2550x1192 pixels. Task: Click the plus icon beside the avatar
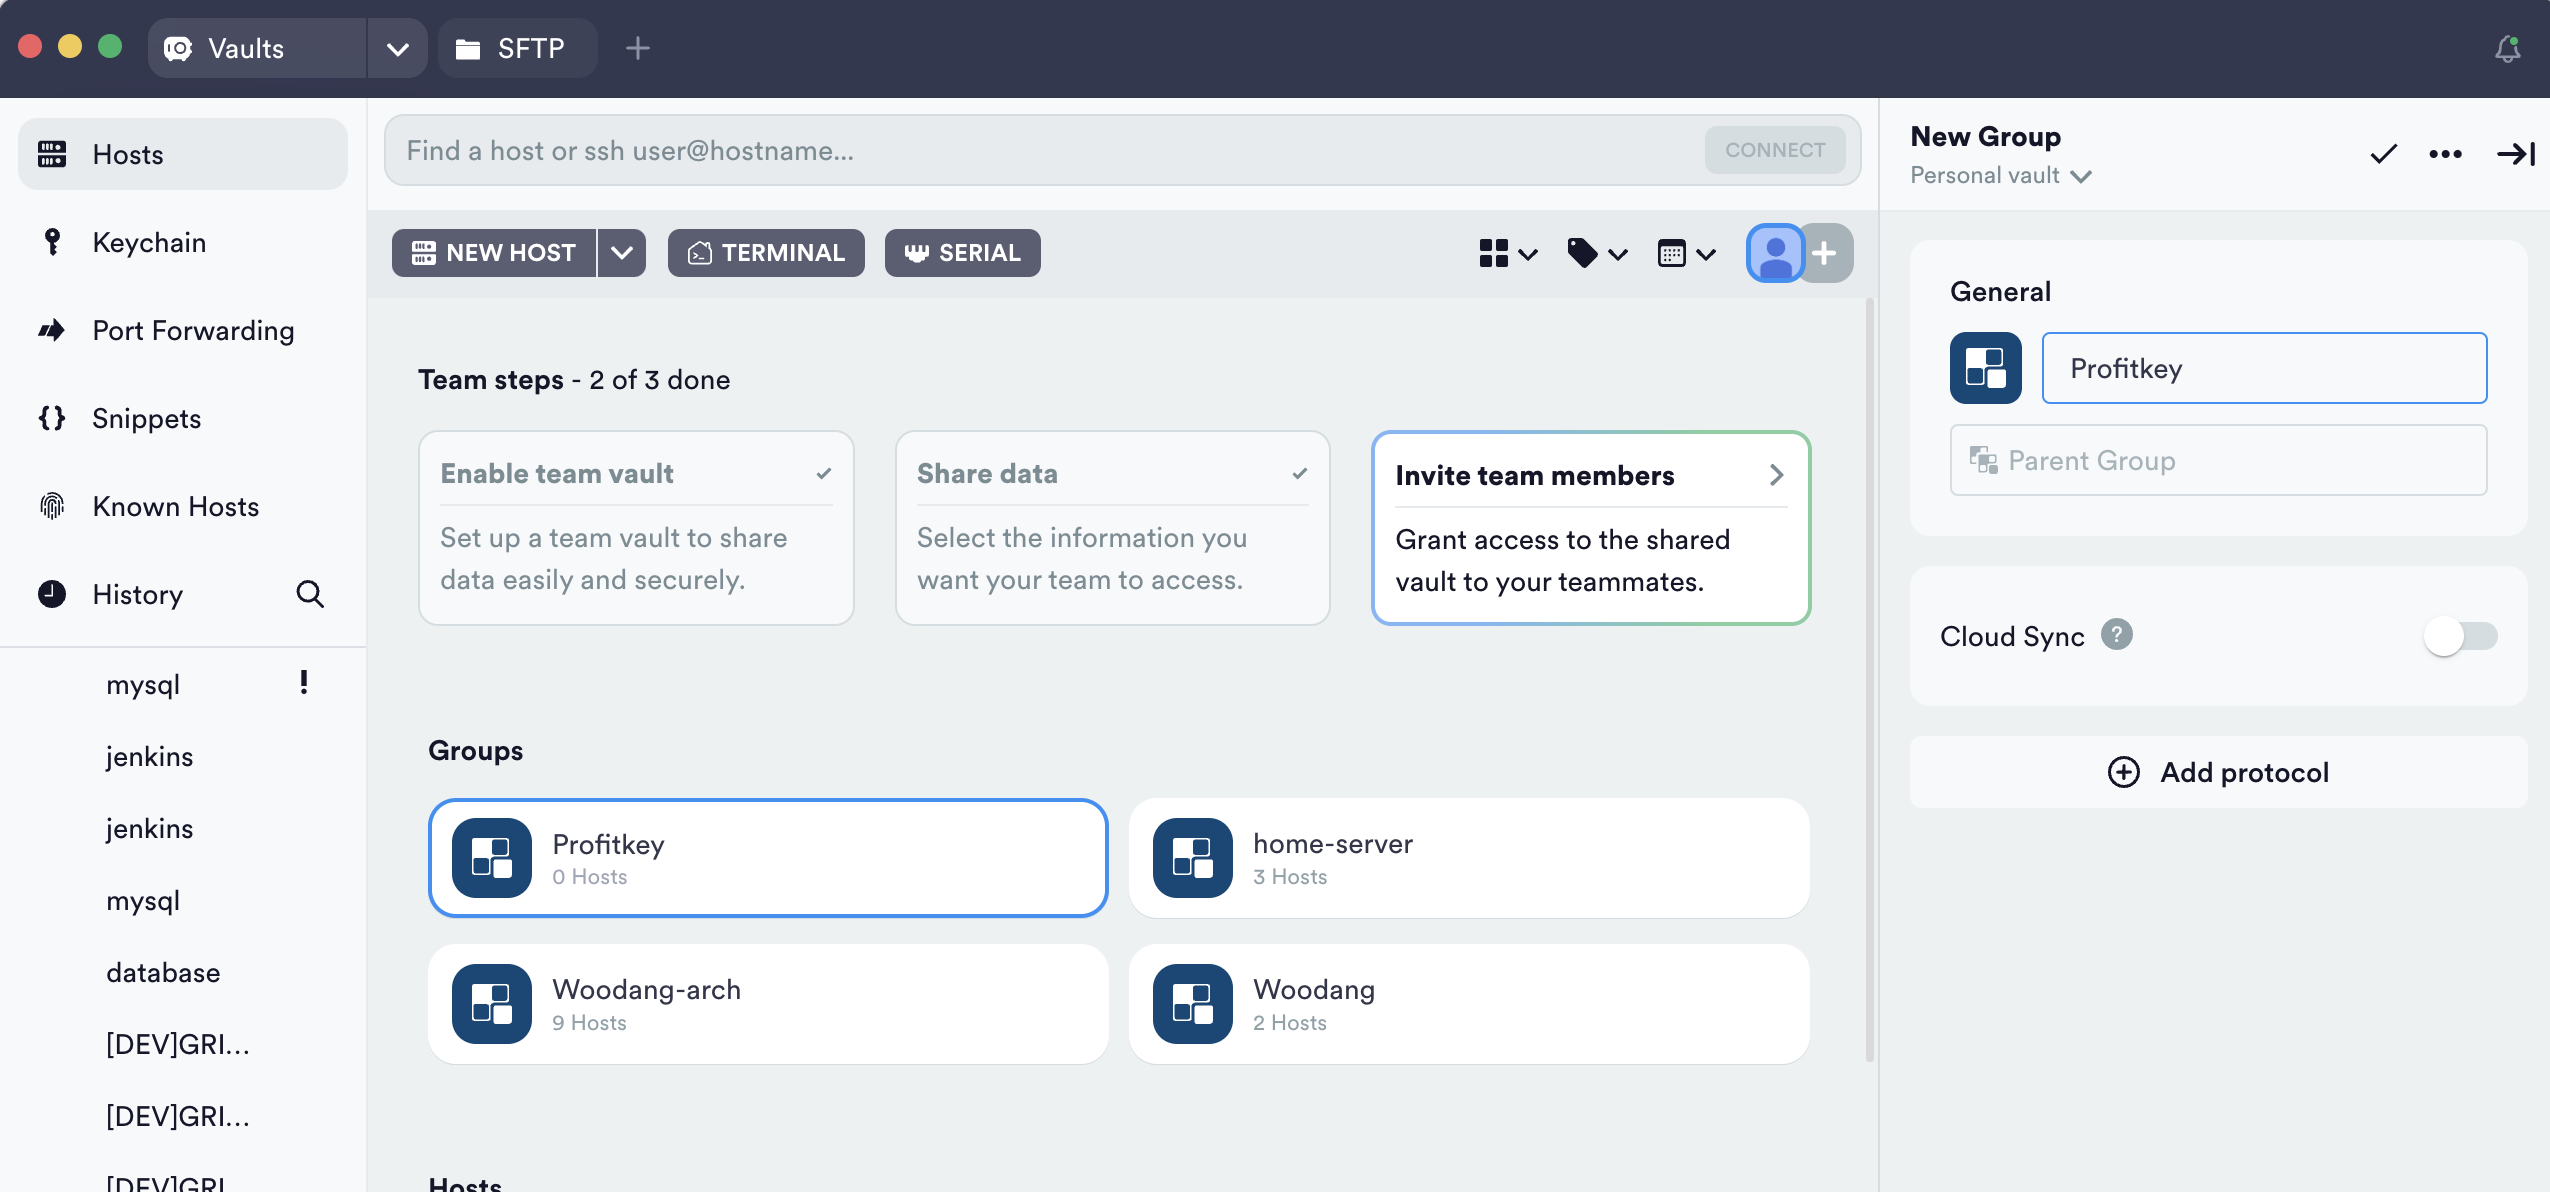pyautogui.click(x=1825, y=253)
